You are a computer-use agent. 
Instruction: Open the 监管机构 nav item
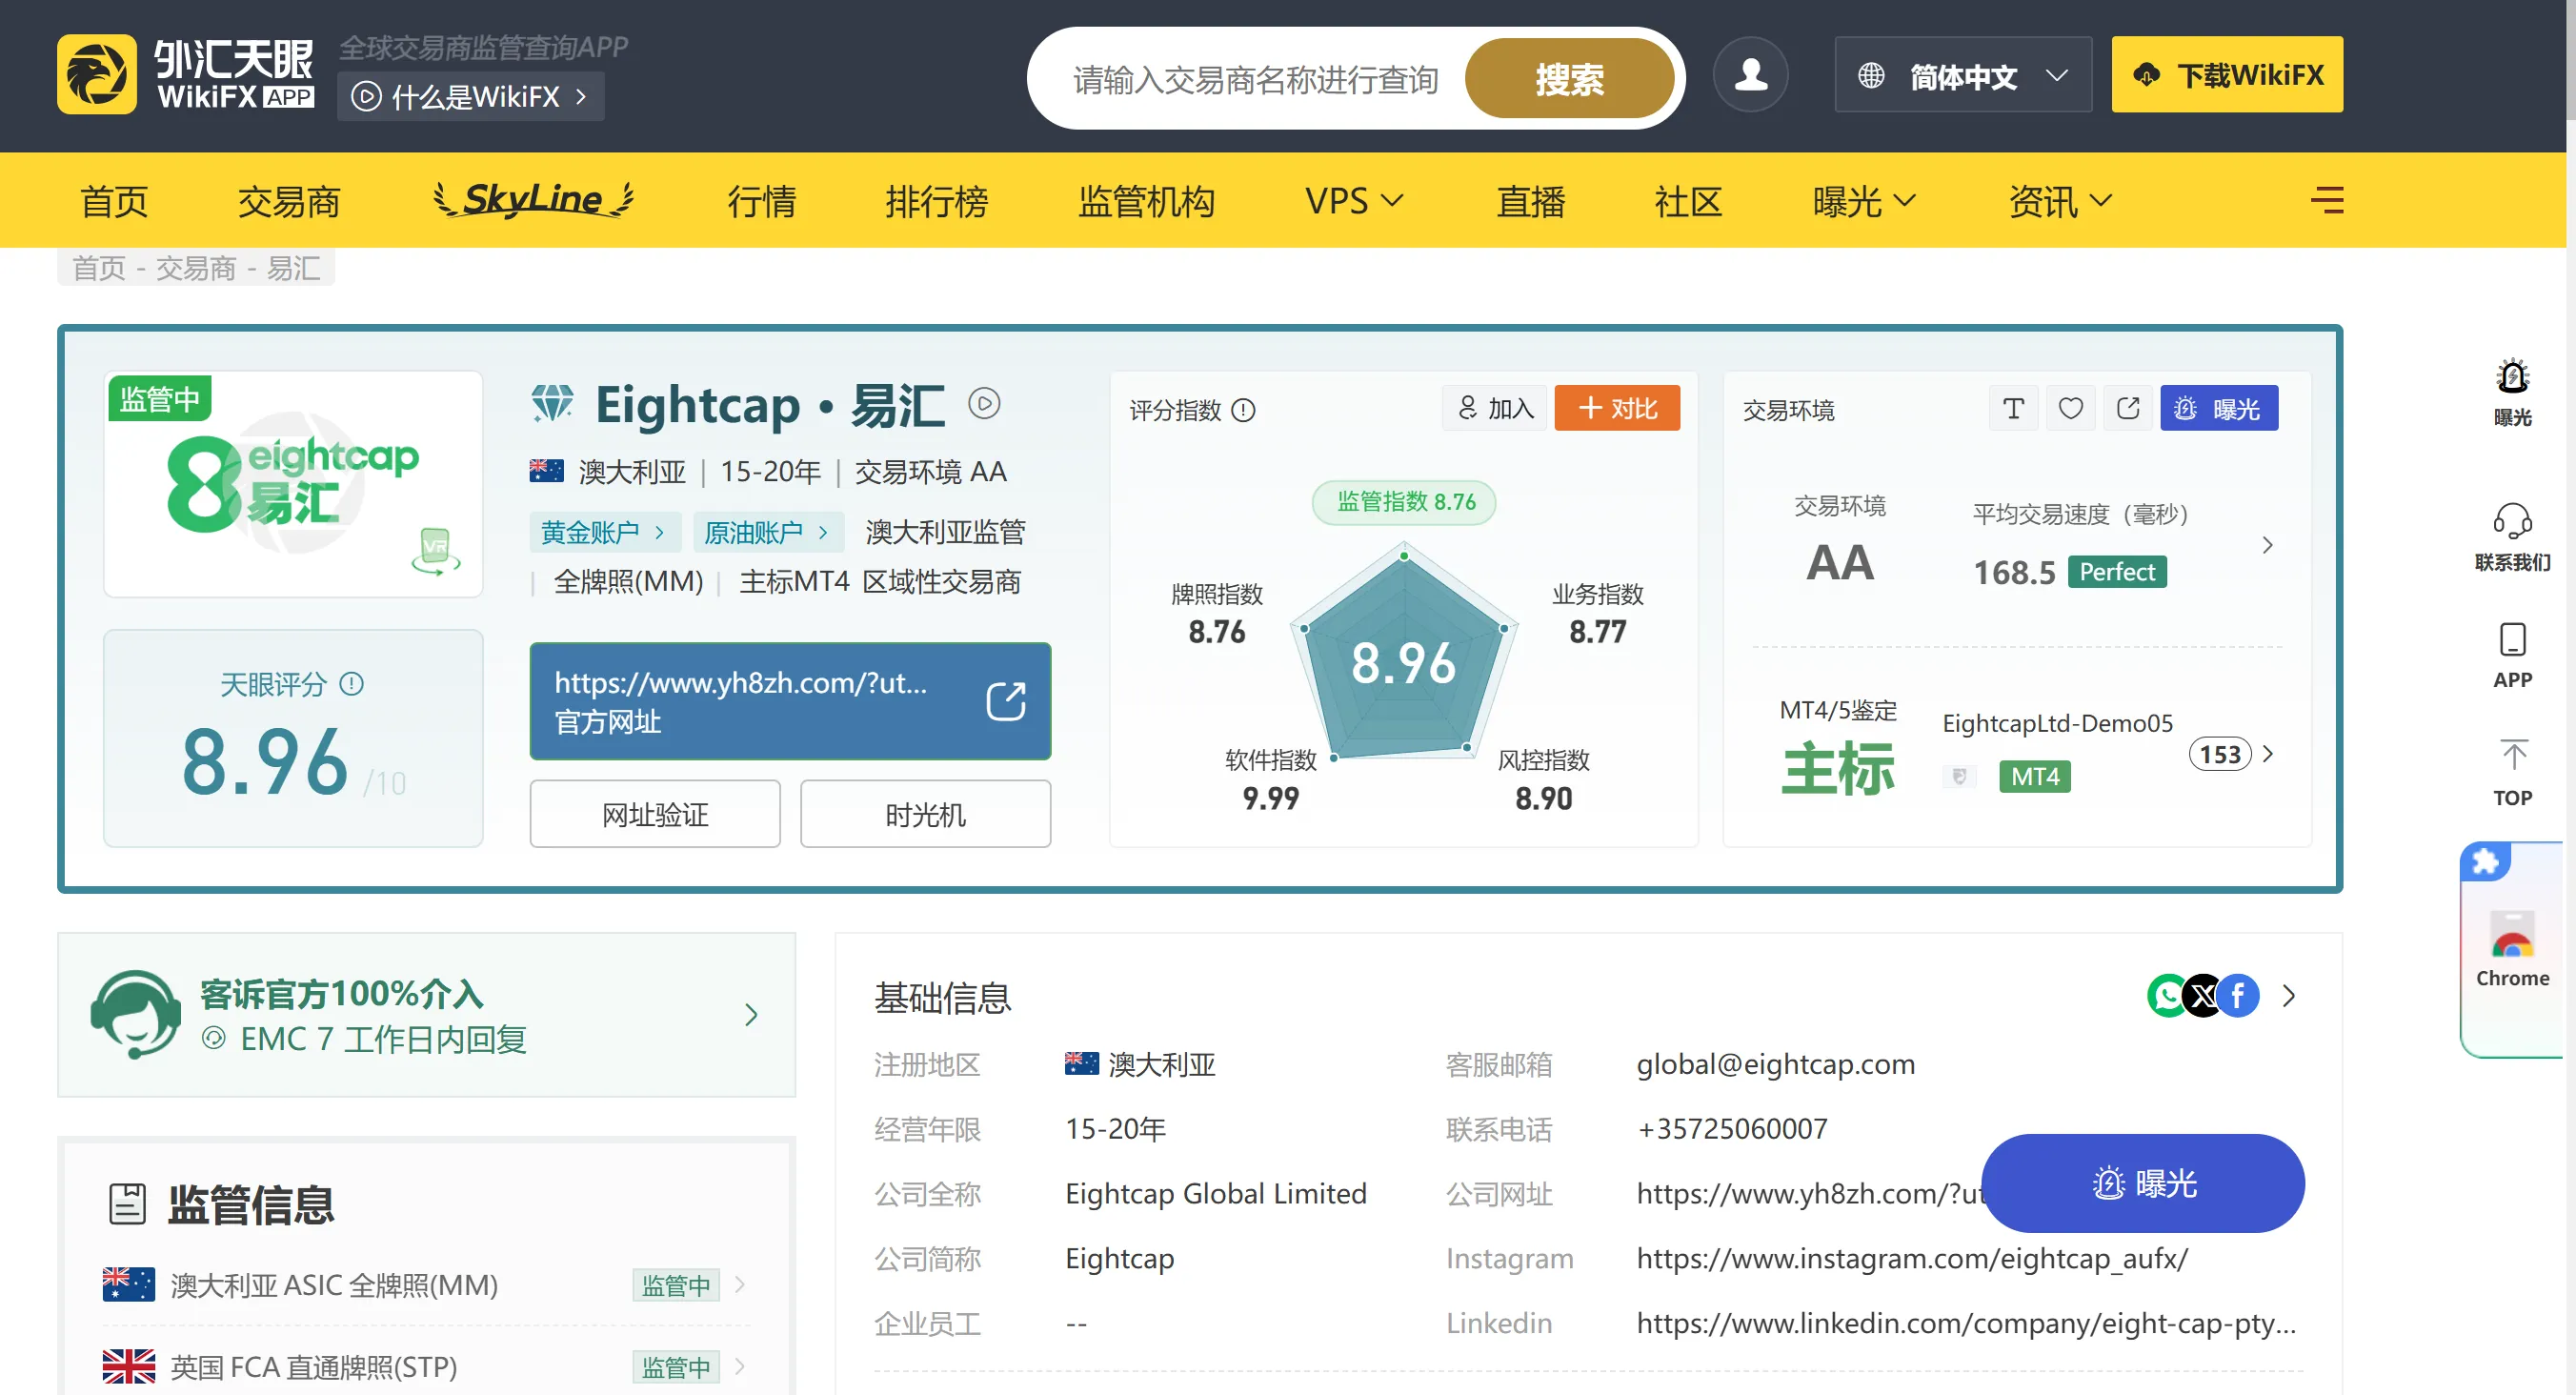coord(1146,201)
